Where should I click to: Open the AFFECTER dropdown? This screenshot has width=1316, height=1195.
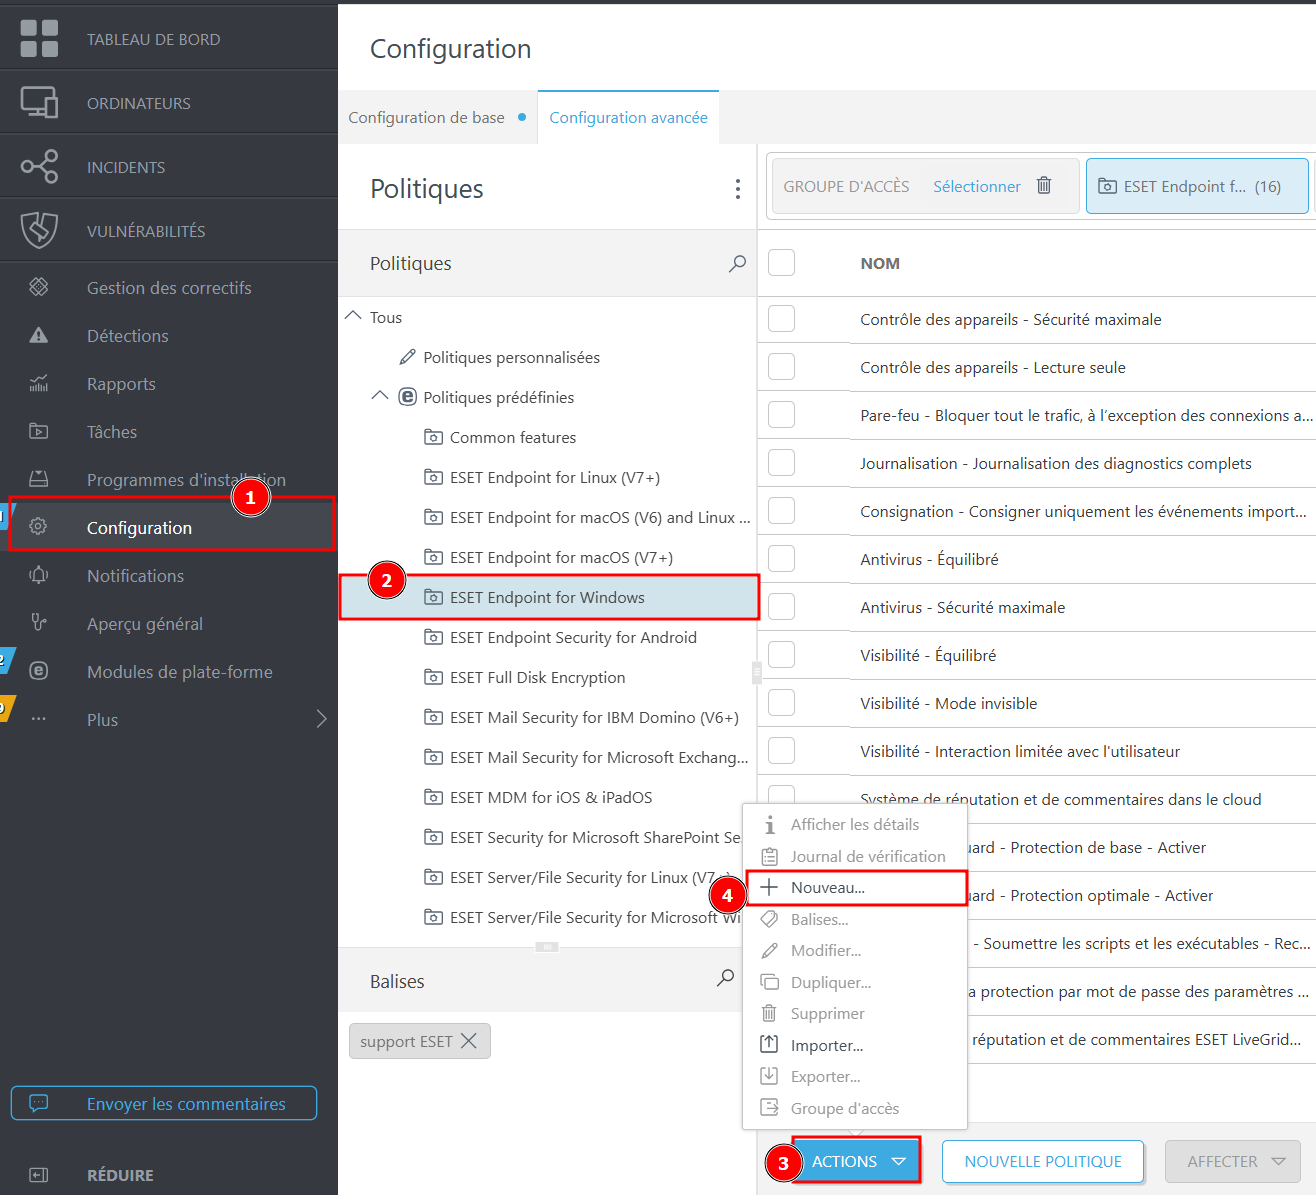(x=1233, y=1161)
